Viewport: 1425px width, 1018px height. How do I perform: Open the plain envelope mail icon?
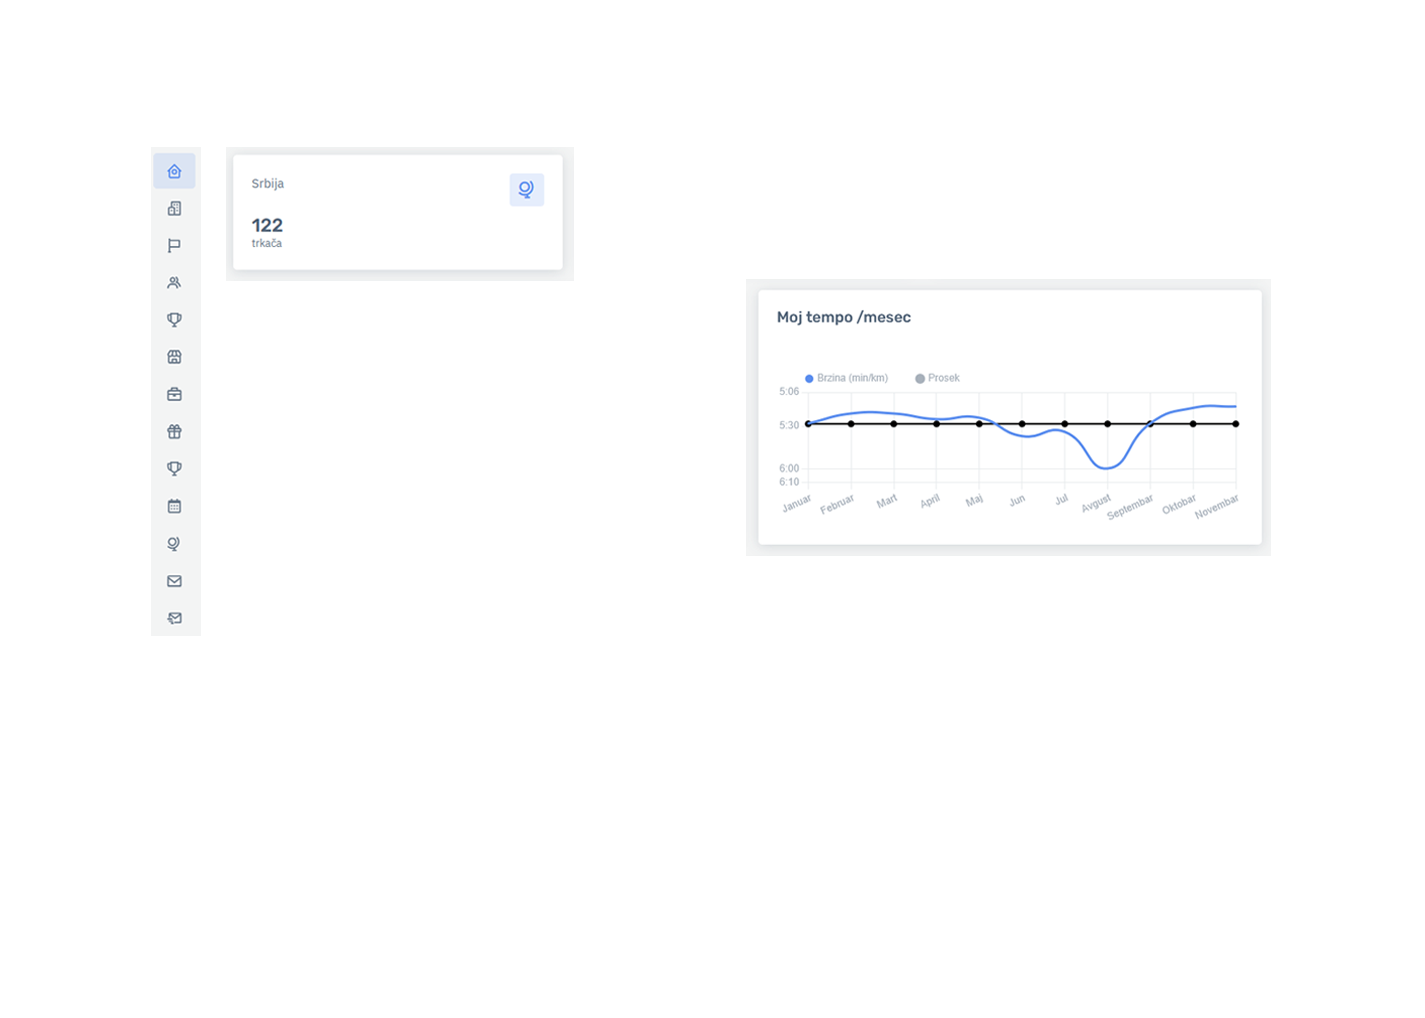(x=174, y=581)
